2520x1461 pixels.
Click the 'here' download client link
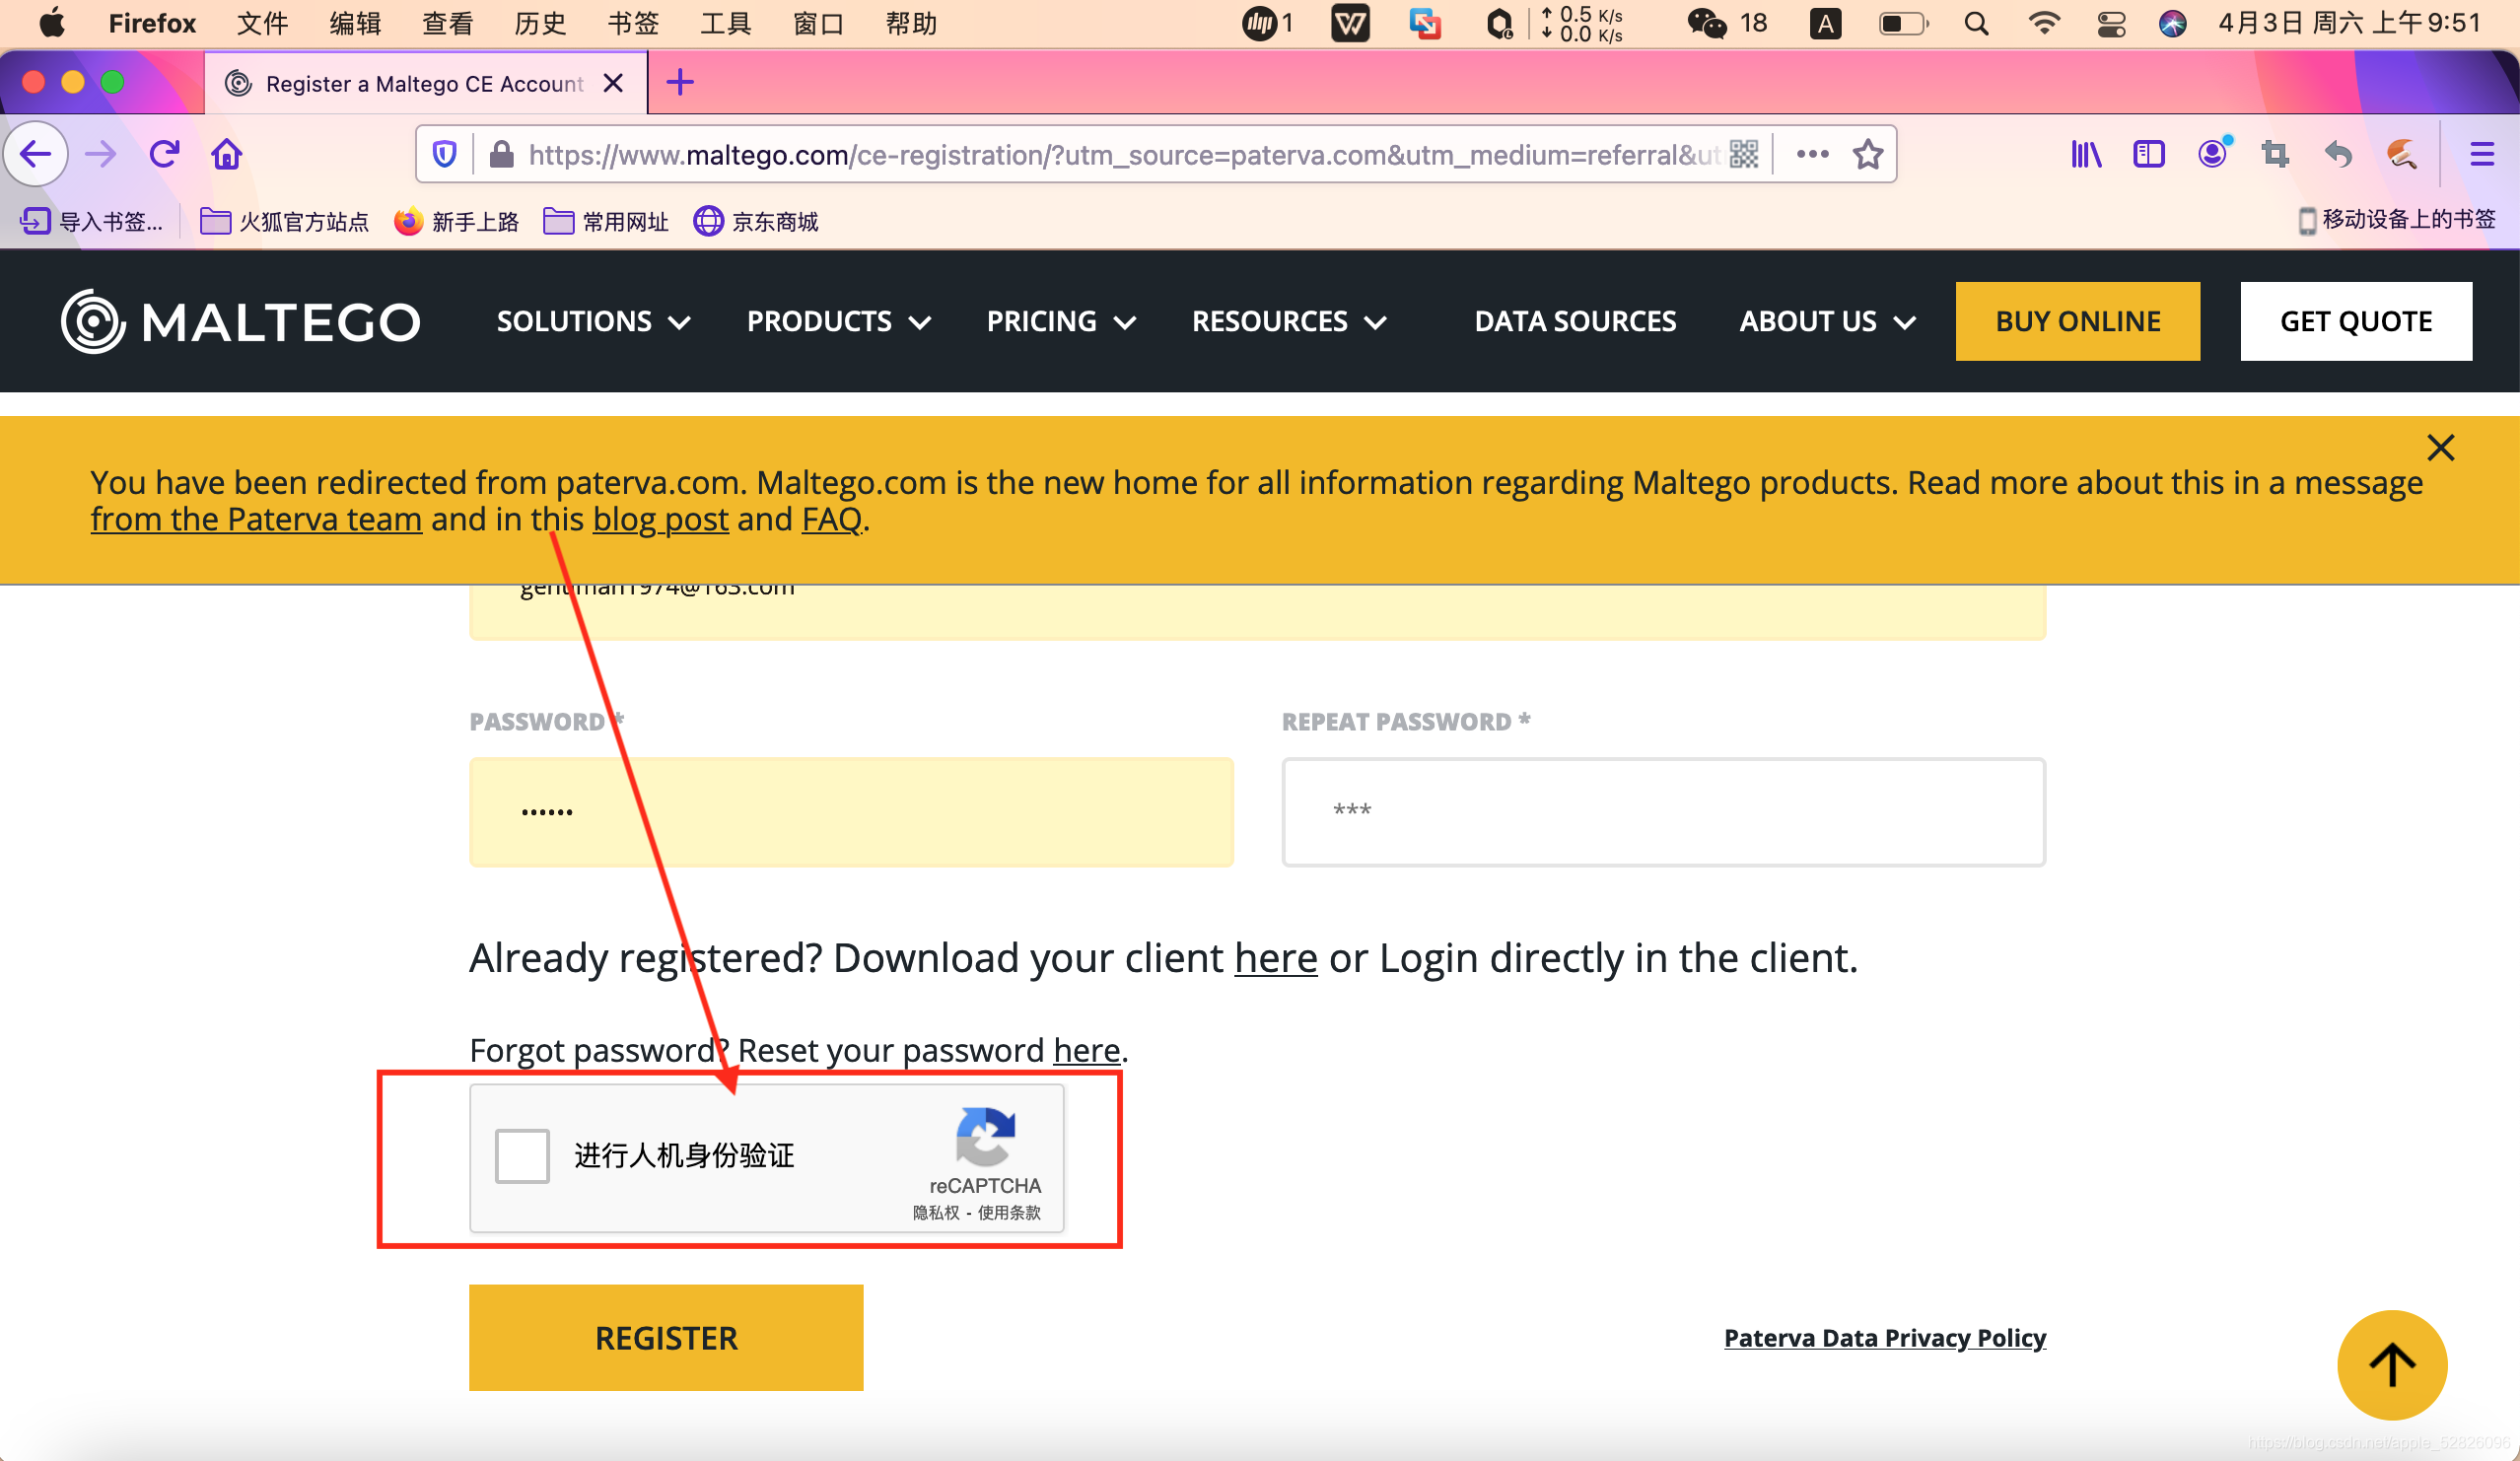point(1275,956)
